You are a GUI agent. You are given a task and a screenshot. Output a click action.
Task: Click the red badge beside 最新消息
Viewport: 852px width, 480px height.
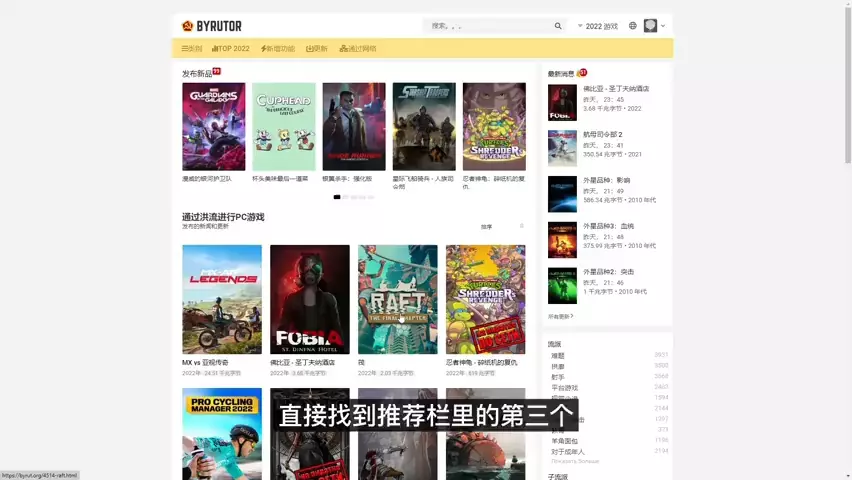point(582,72)
